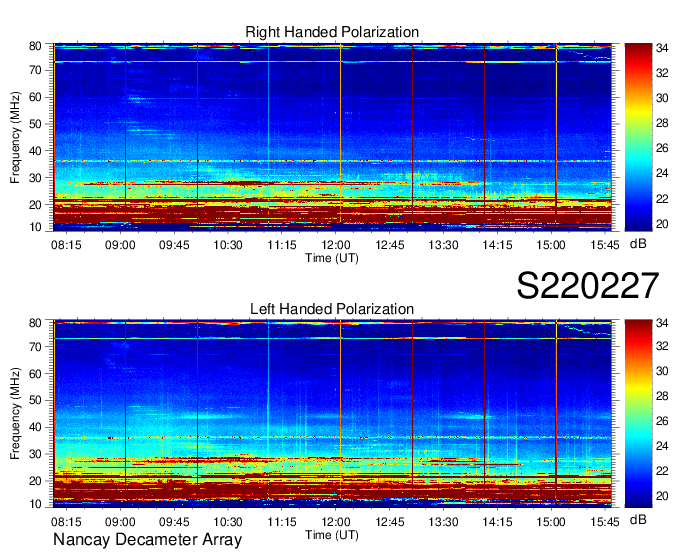Click the Right Handed Polarization spectrogram image

332,137
